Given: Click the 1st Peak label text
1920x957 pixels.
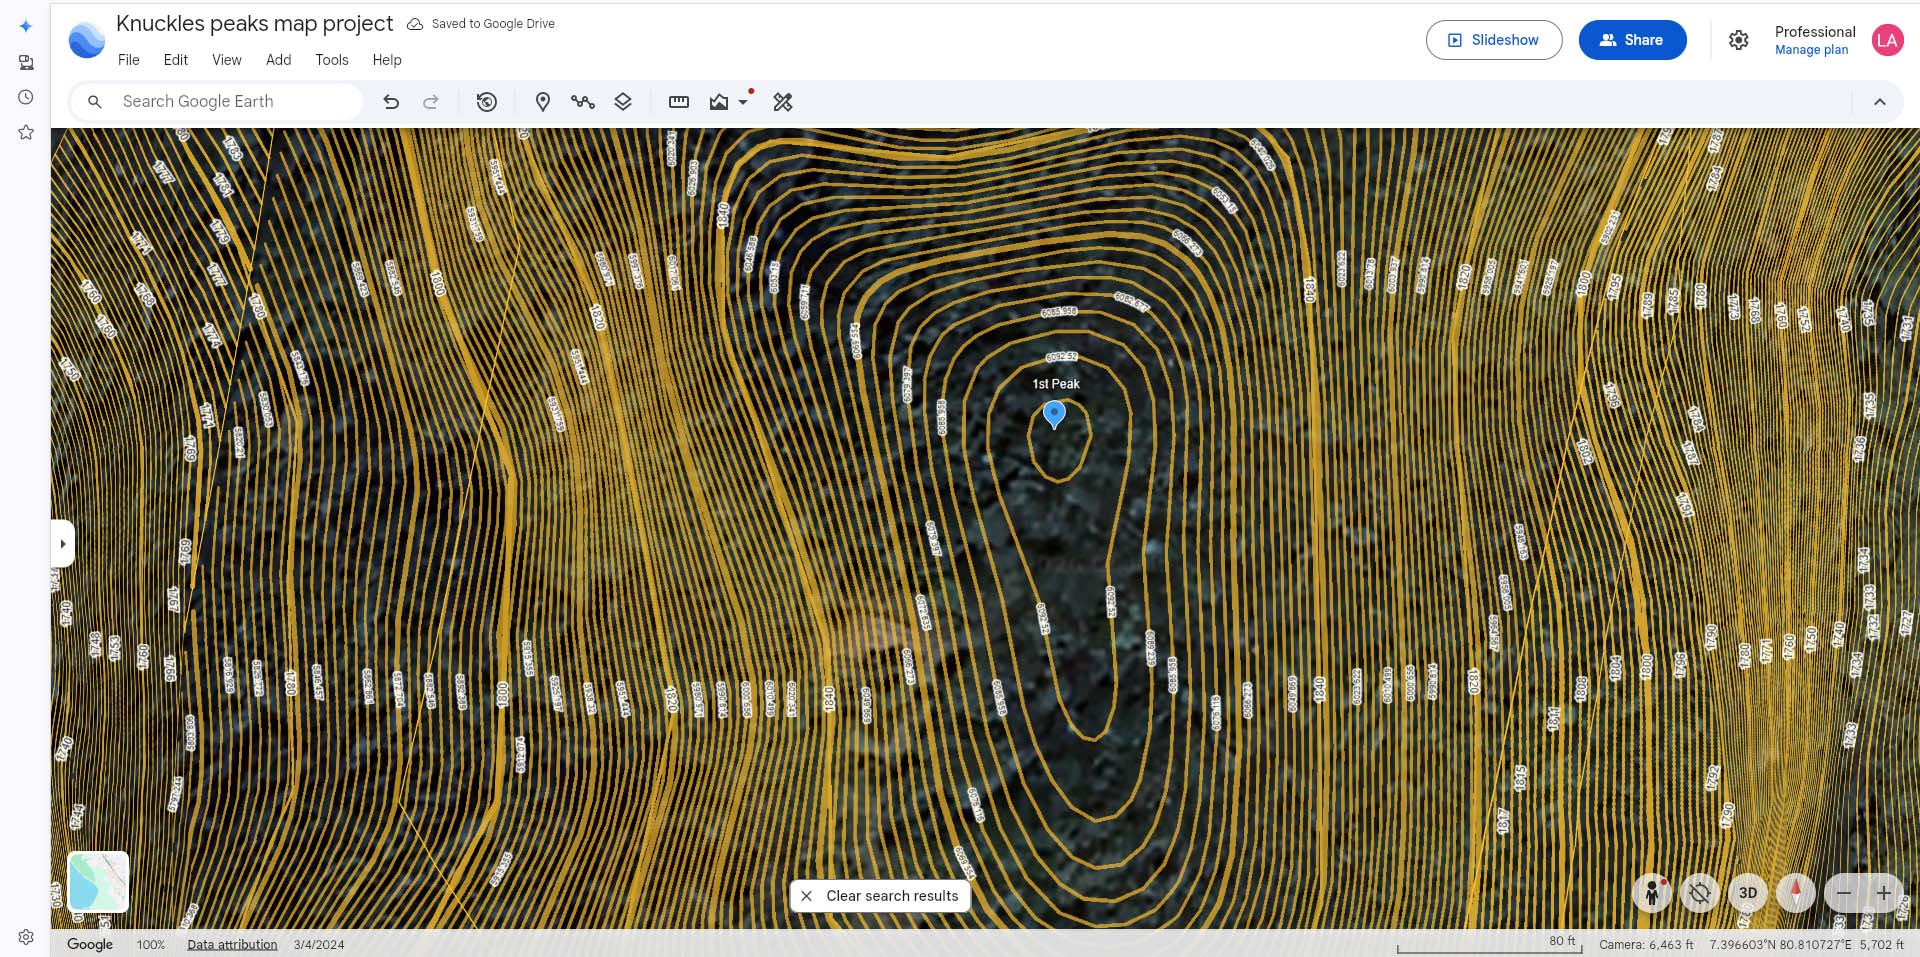Looking at the screenshot, I should (x=1056, y=384).
